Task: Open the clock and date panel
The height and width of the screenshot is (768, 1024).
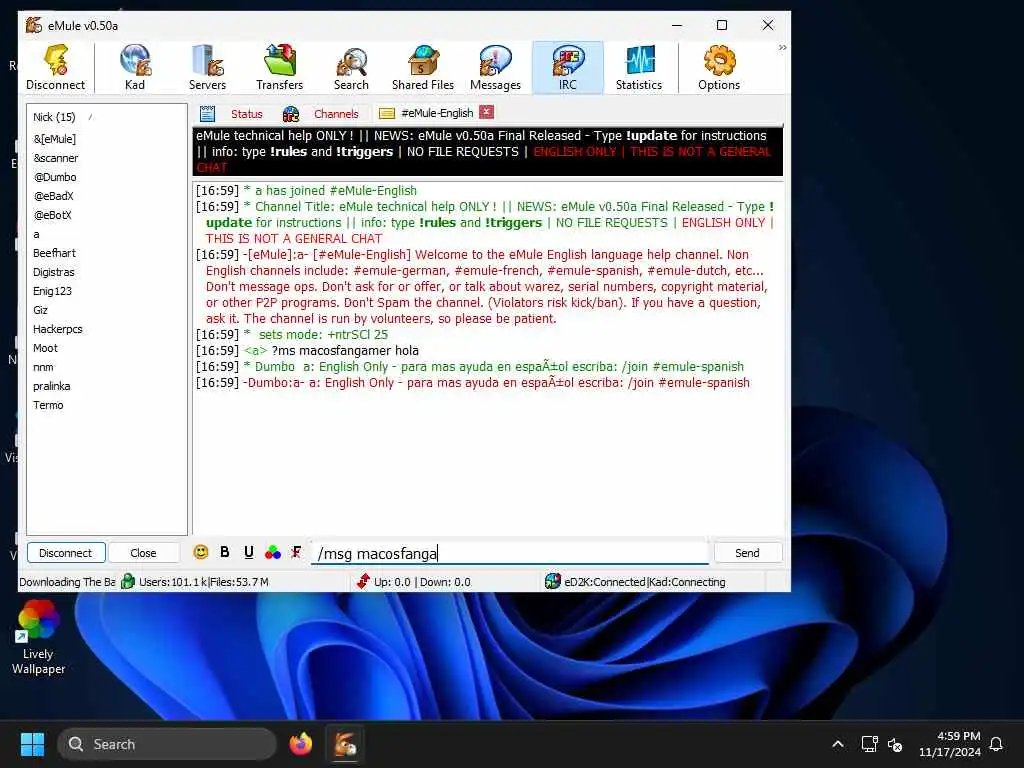Action: pos(950,744)
